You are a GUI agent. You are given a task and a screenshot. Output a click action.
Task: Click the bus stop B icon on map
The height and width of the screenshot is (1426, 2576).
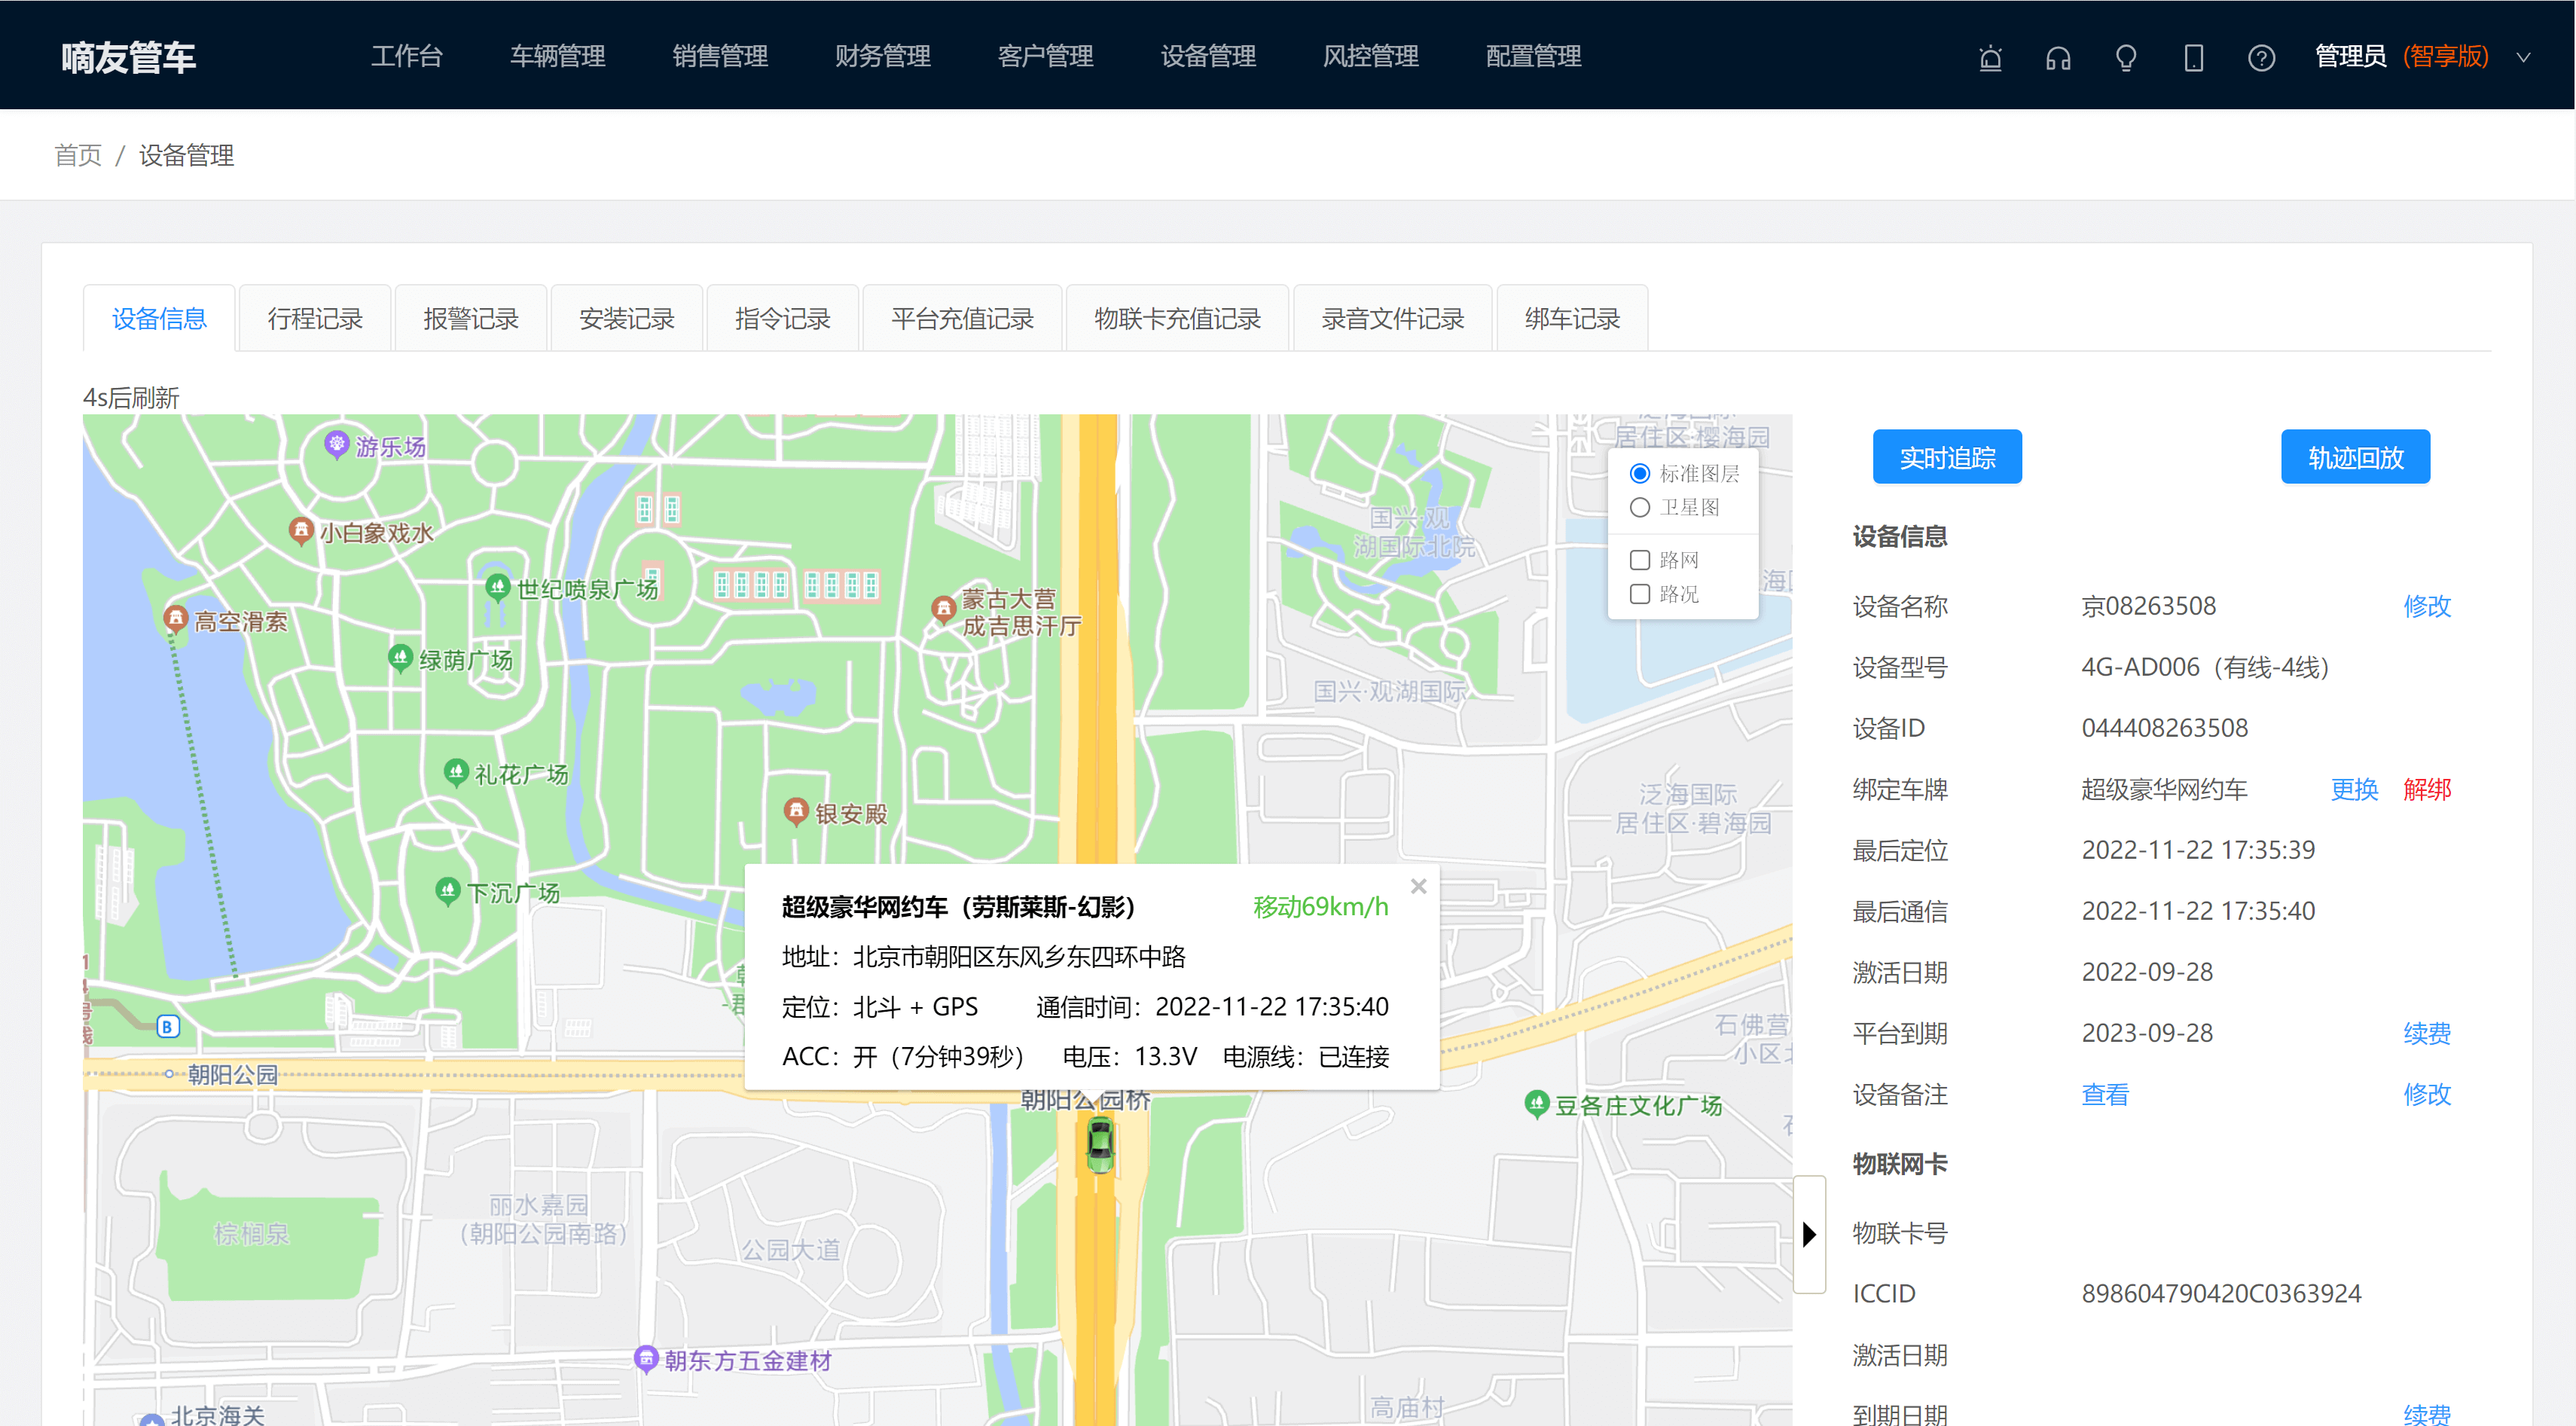pyautogui.click(x=168, y=1026)
